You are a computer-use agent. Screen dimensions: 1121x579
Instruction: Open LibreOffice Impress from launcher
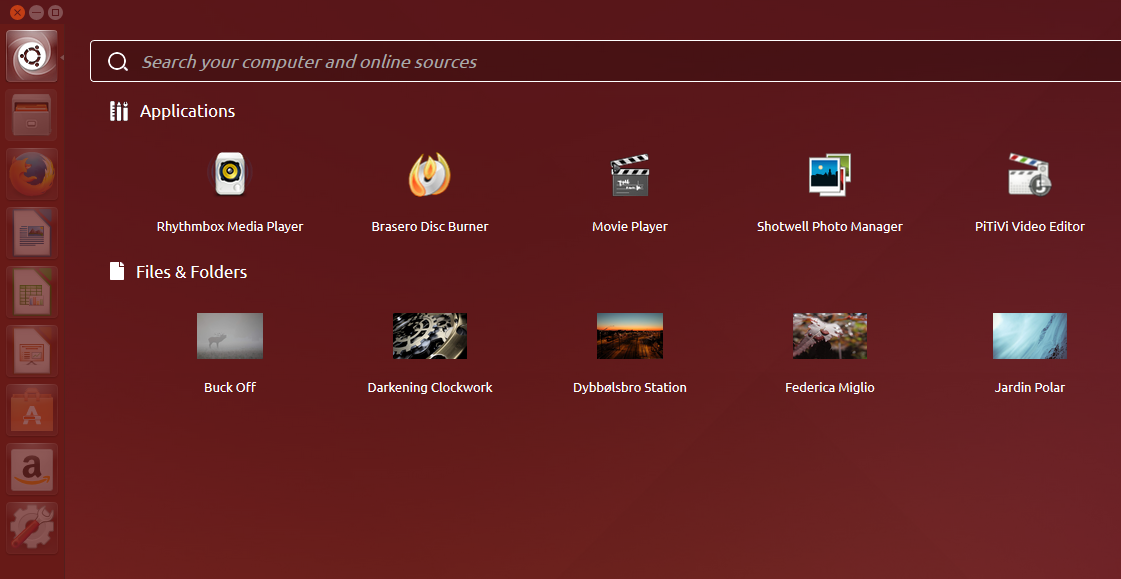tap(33, 351)
